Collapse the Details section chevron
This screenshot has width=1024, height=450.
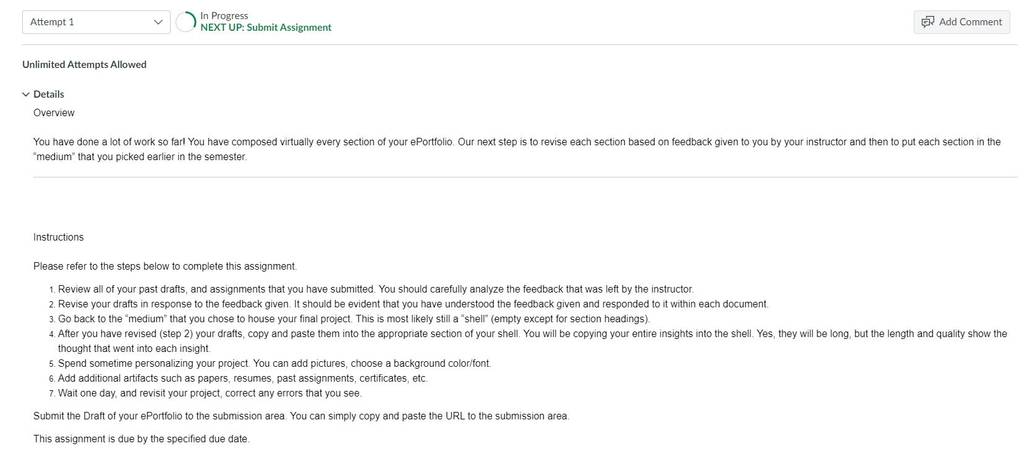(26, 95)
